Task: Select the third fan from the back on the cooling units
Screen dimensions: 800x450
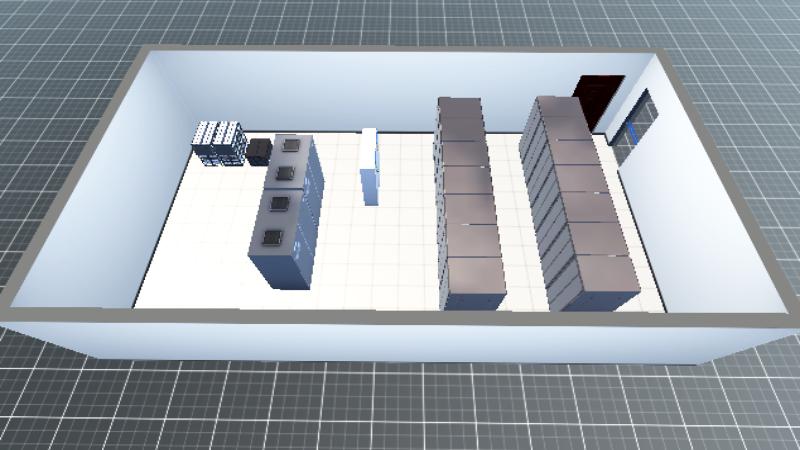Action: pyautogui.click(x=279, y=203)
